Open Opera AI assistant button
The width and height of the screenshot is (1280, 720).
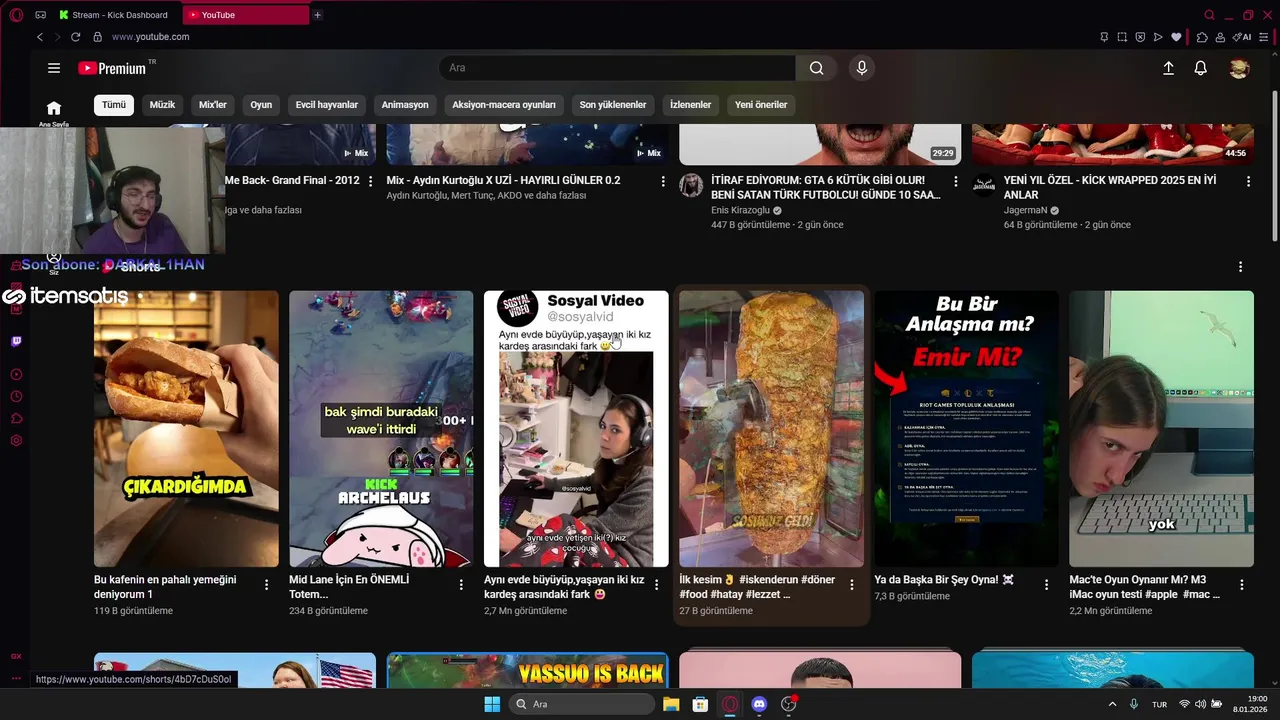[x=1242, y=37]
